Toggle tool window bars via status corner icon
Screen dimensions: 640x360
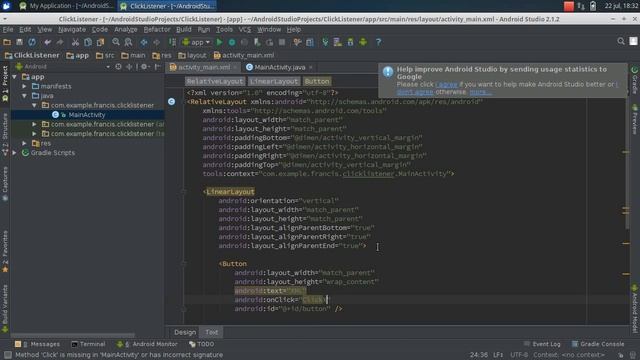pos(7,355)
